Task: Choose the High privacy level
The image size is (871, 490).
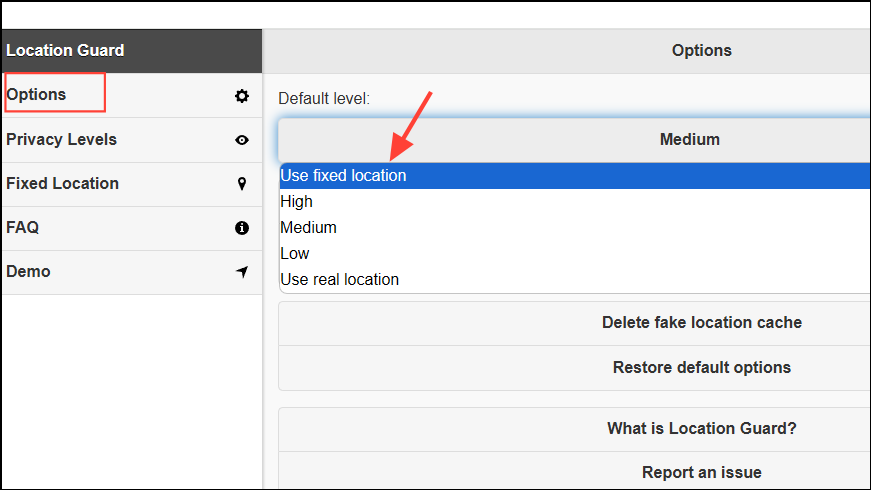Action: click(297, 202)
